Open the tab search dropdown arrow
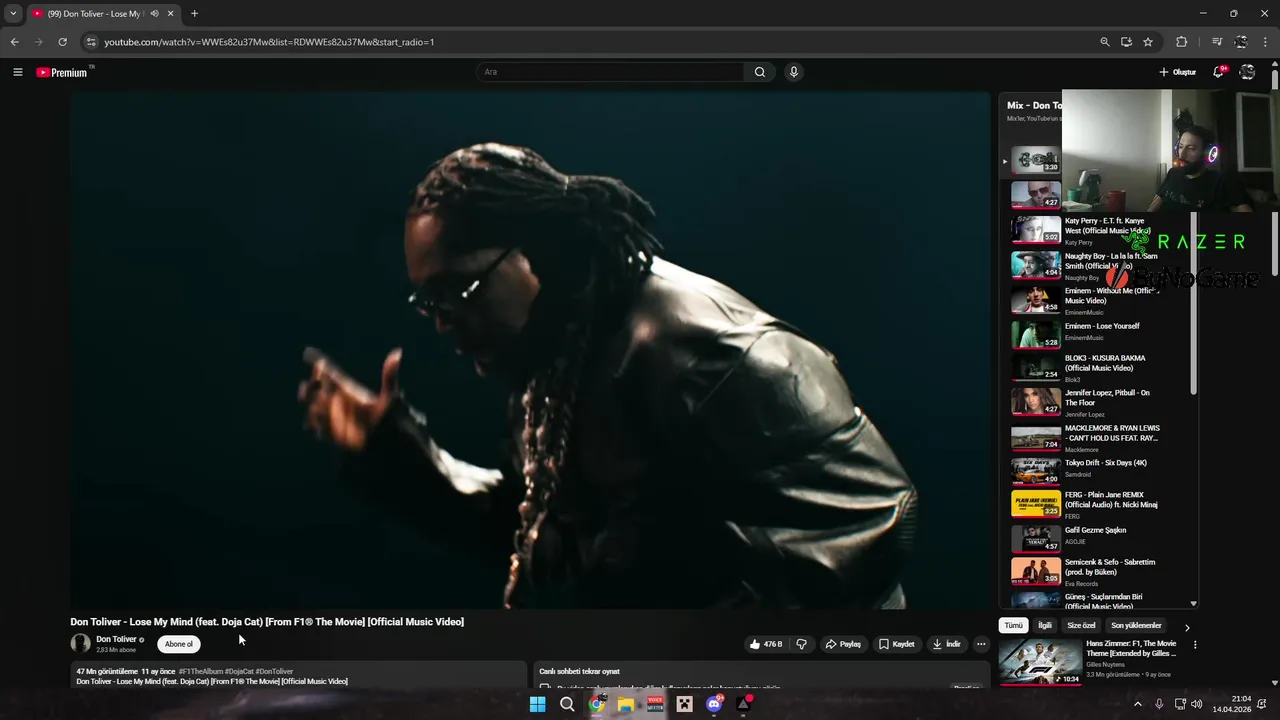Viewport: 1280px width, 720px height. pyautogui.click(x=13, y=14)
